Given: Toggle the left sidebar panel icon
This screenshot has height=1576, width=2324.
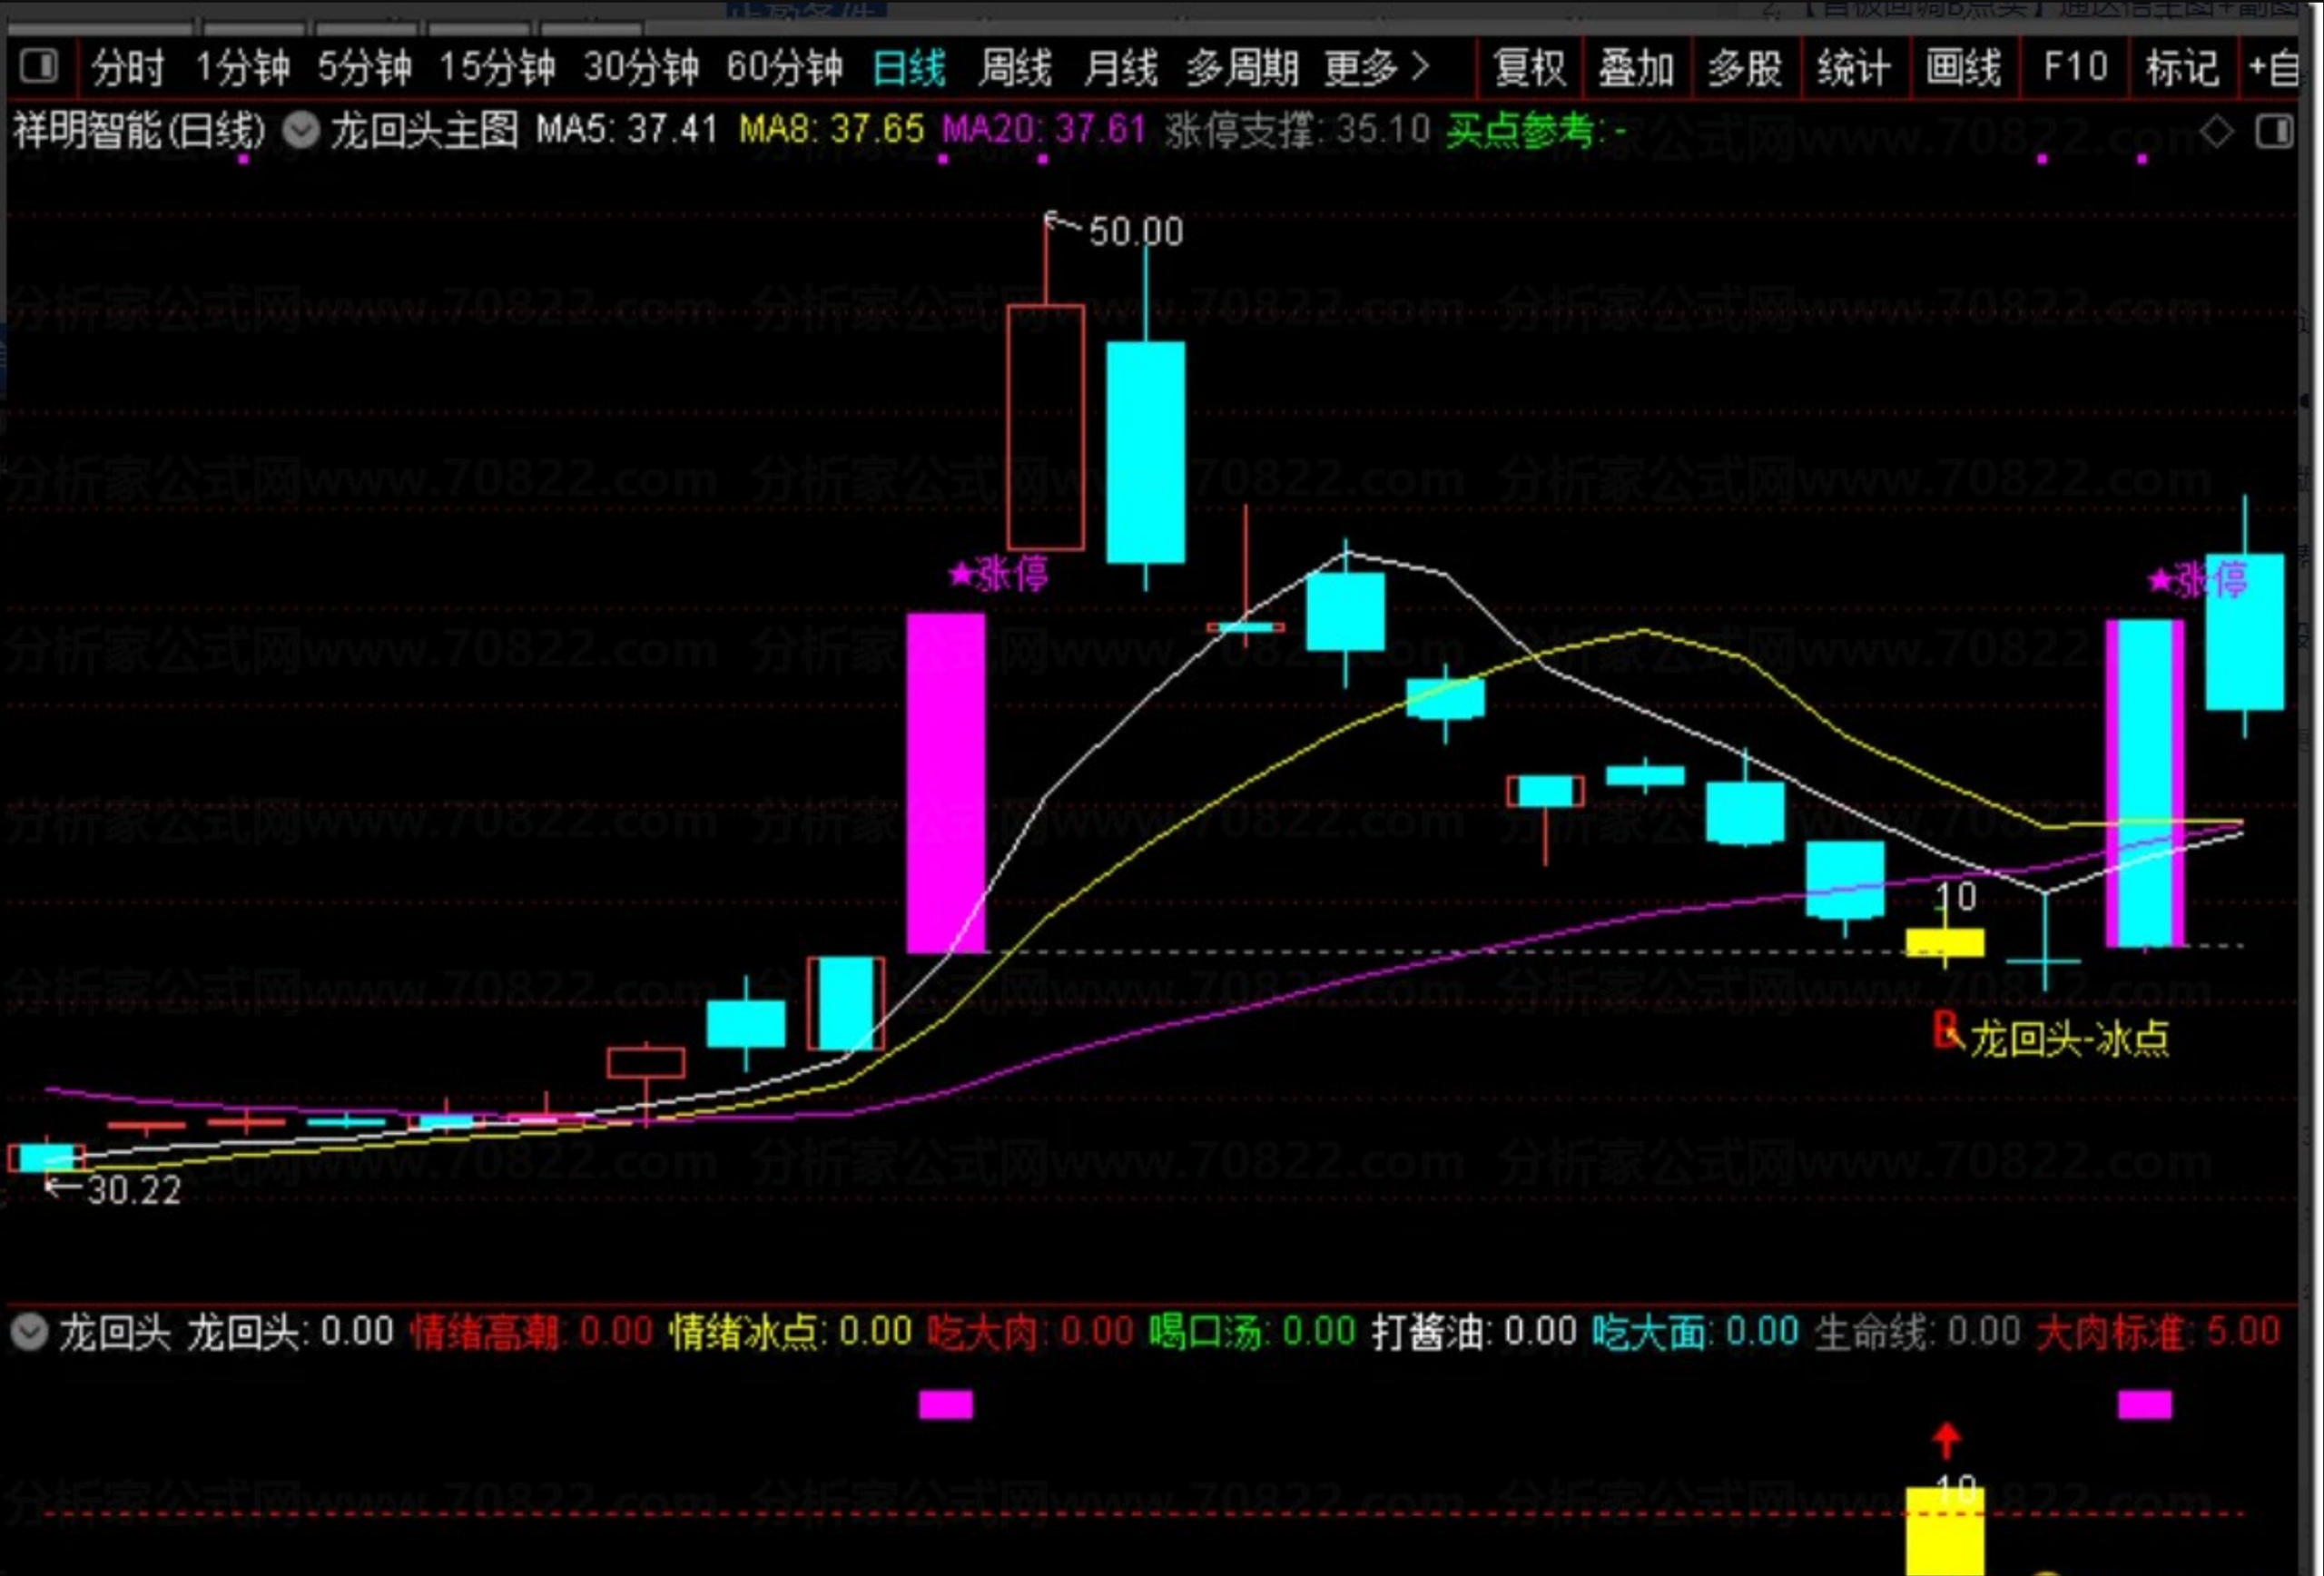Looking at the screenshot, I should pyautogui.click(x=39, y=67).
